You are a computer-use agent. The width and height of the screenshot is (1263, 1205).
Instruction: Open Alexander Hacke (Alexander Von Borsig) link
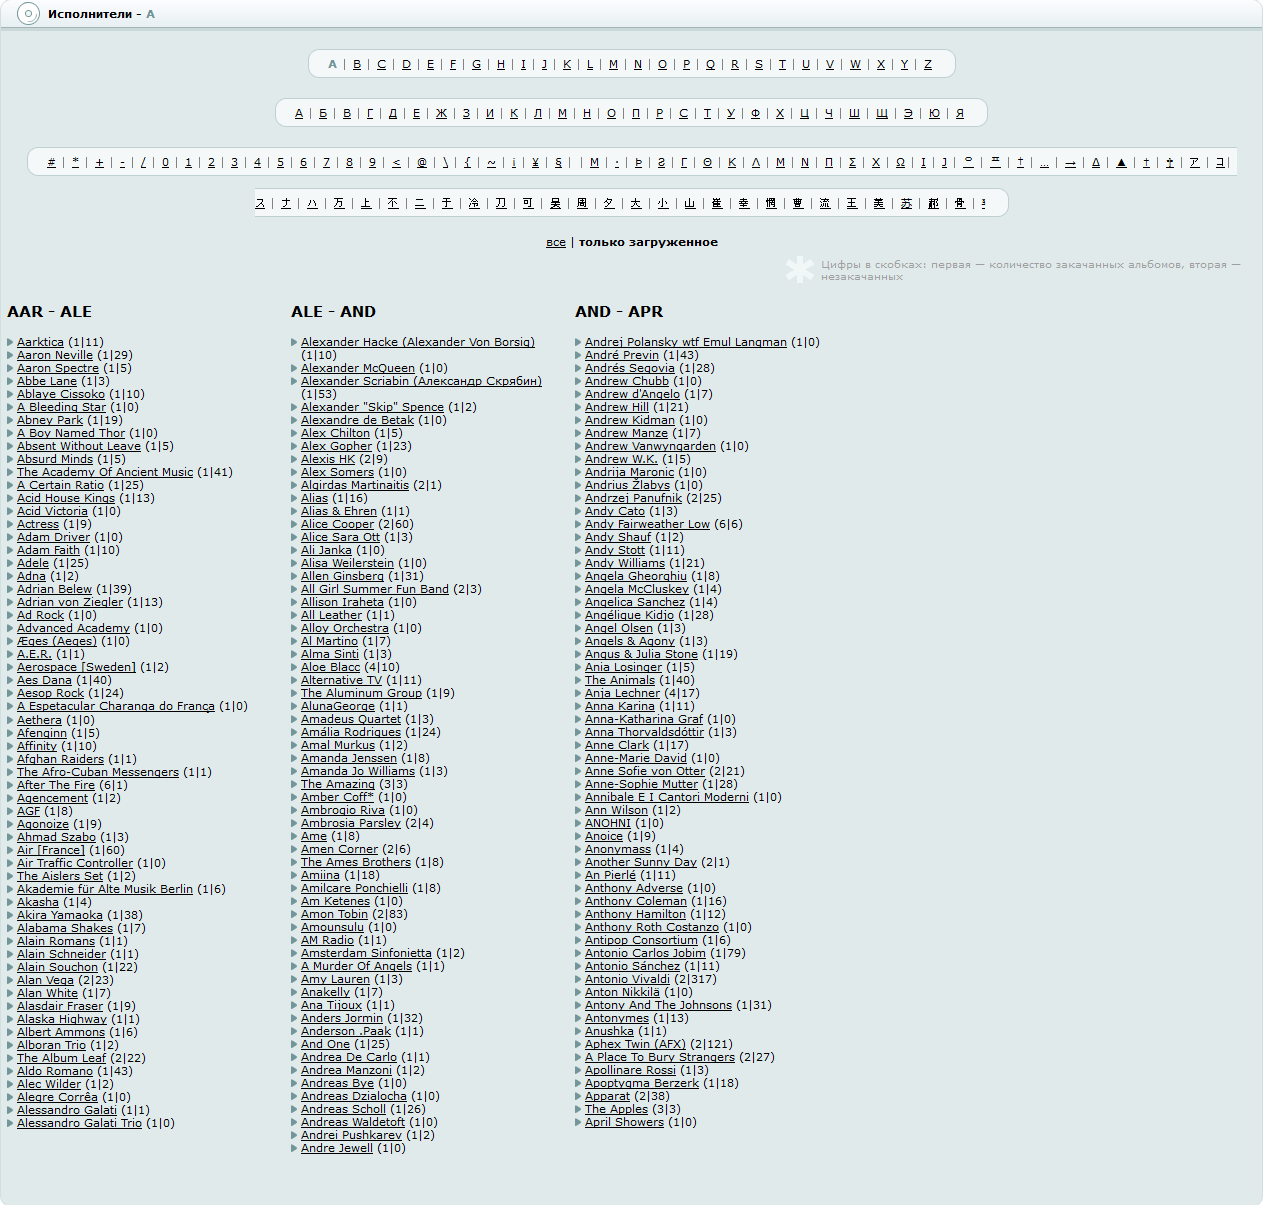[418, 342]
